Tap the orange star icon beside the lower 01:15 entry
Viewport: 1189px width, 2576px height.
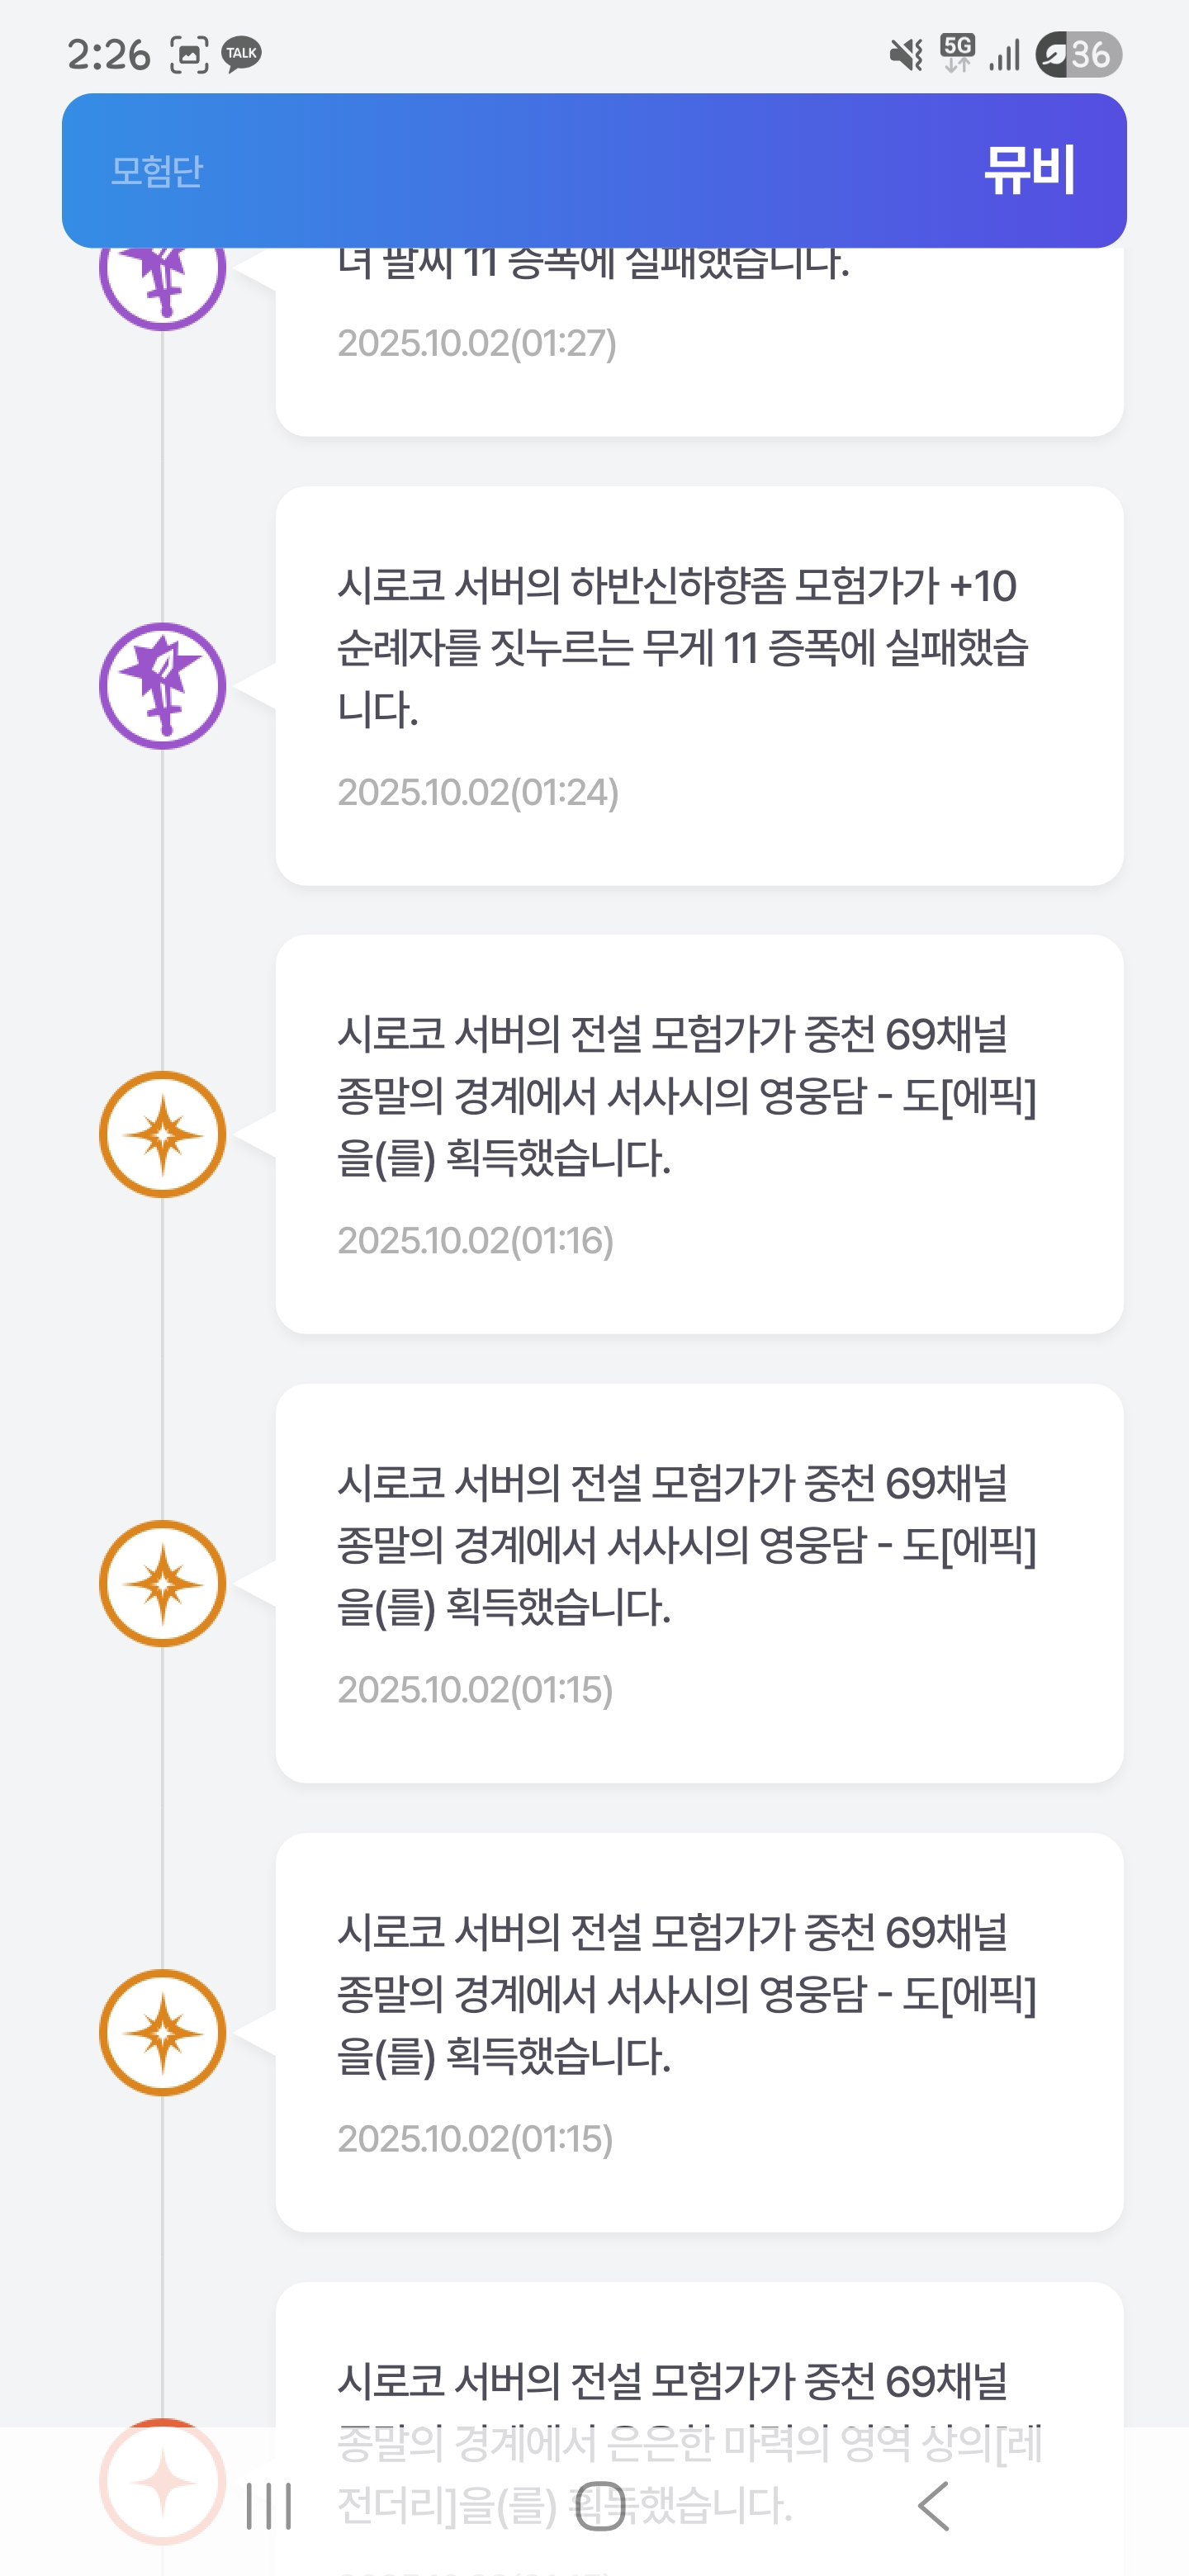(x=162, y=2032)
